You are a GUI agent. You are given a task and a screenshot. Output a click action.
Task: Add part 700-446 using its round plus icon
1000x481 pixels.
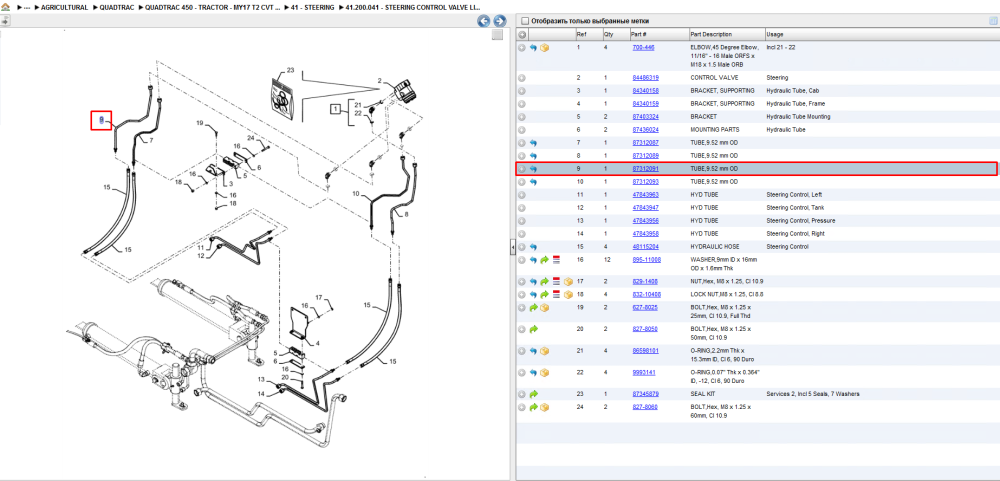click(522, 48)
